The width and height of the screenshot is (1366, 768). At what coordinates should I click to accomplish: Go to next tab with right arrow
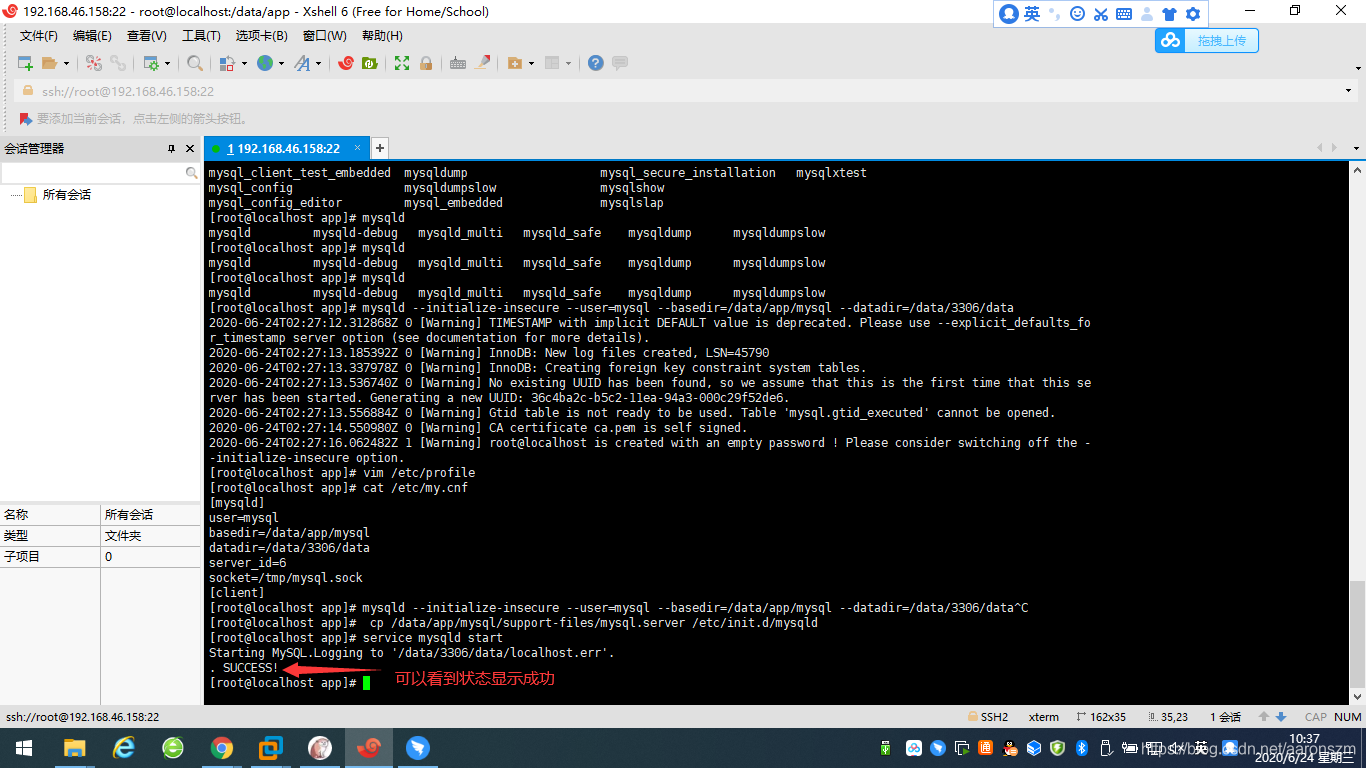(1334, 148)
